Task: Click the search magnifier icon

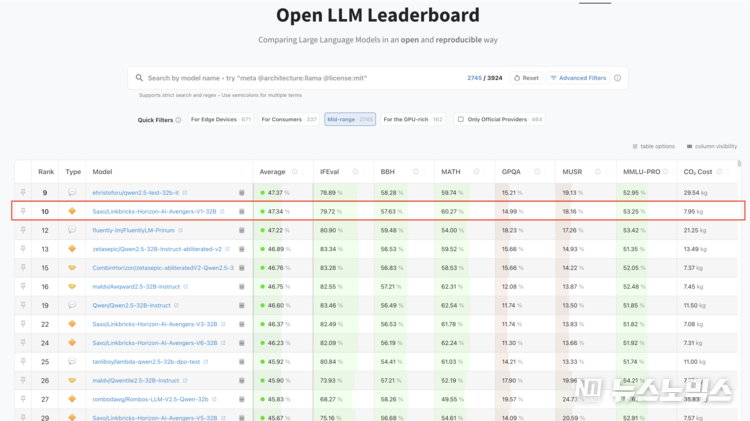Action: click(139, 78)
